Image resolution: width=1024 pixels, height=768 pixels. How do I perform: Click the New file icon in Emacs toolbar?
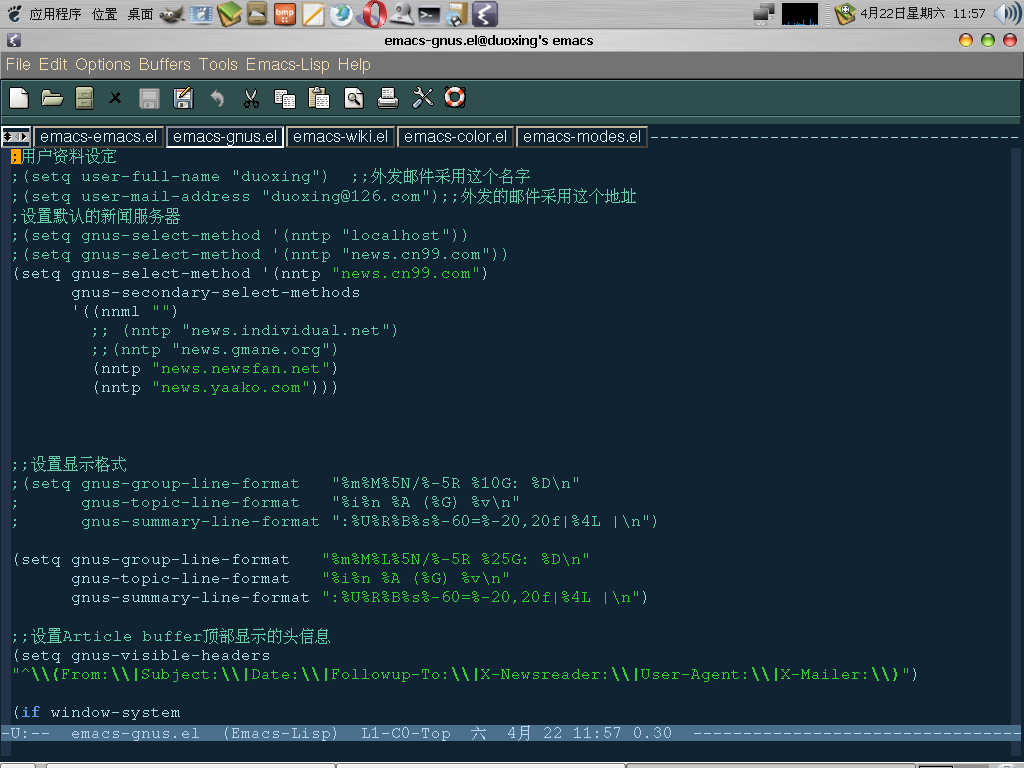[x=19, y=98]
